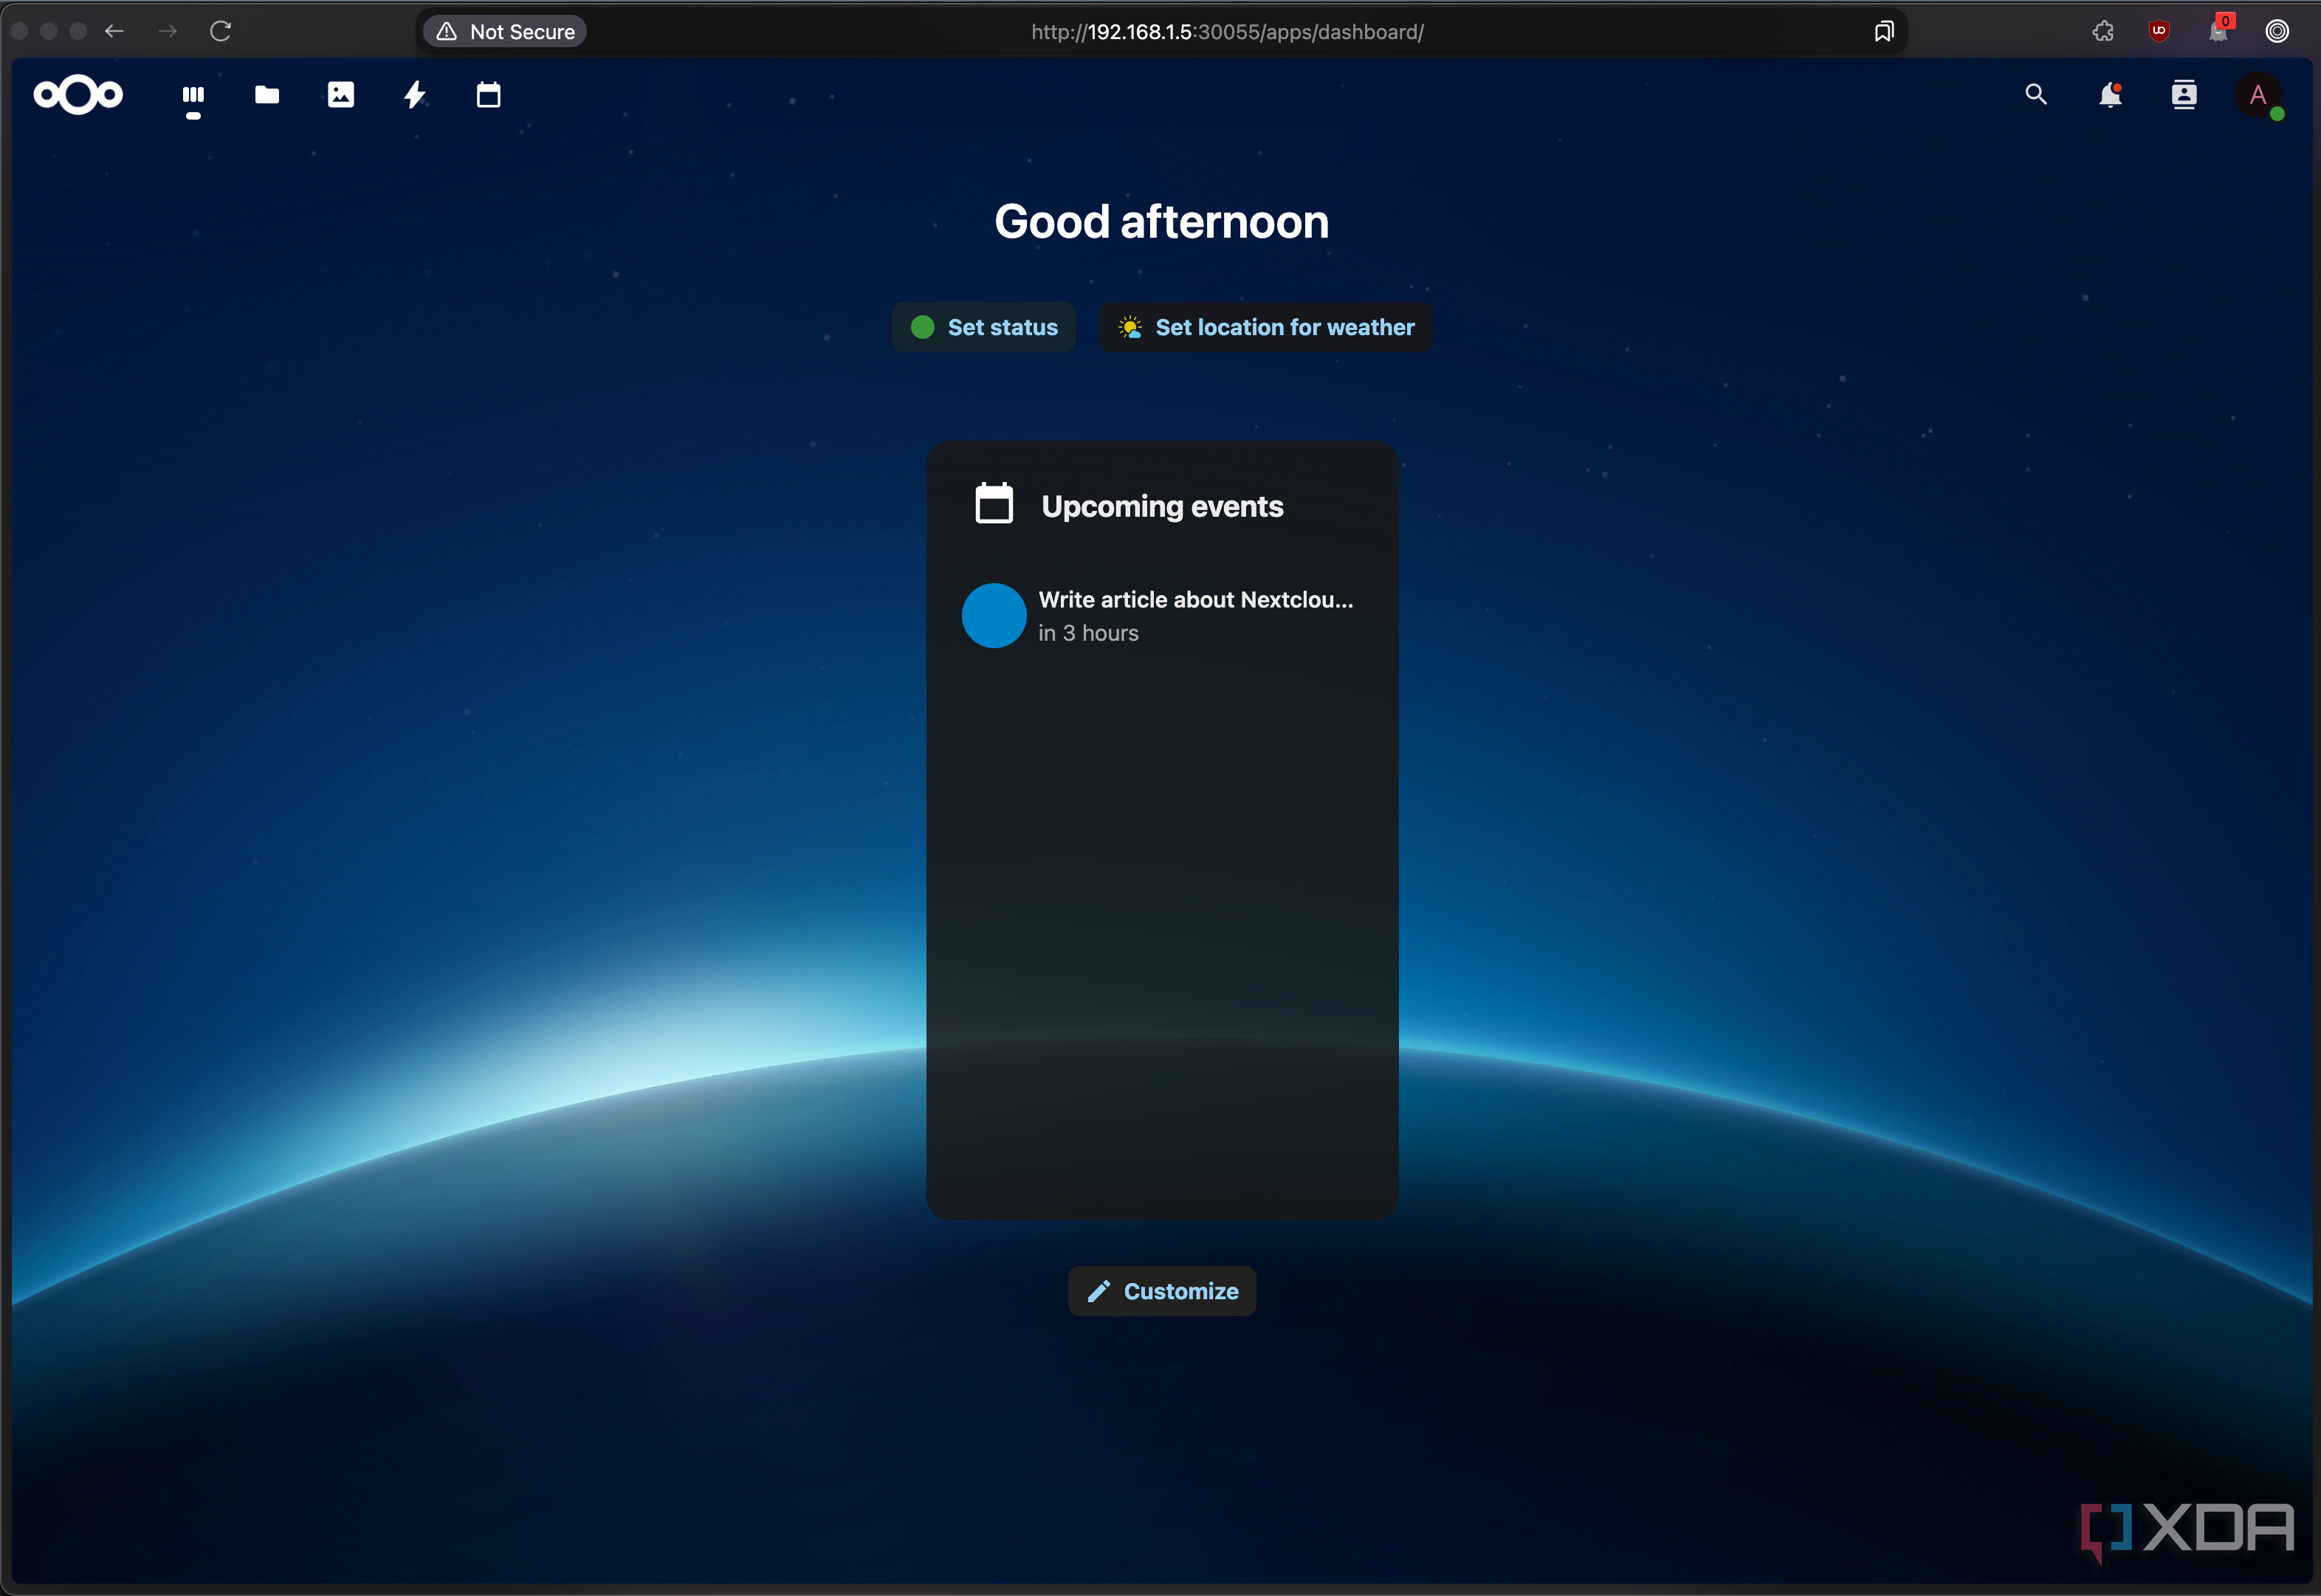Click the Customize button
Screen dimensions: 2321x1596
point(1162,1291)
